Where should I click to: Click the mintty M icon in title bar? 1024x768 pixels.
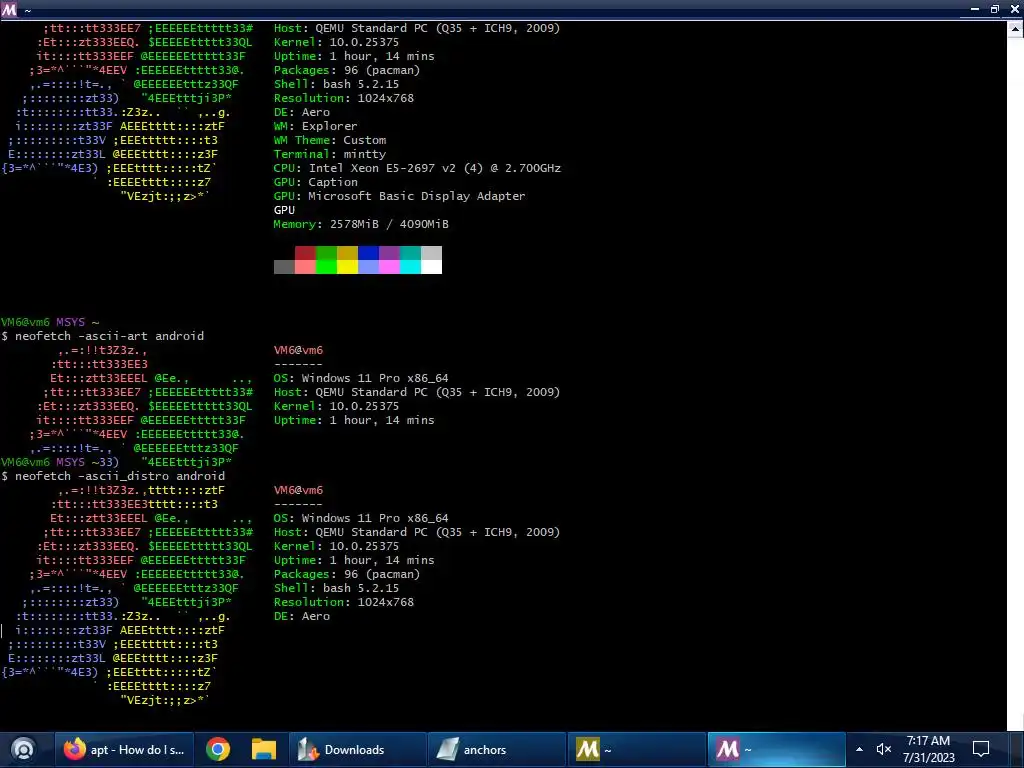(x=10, y=9)
